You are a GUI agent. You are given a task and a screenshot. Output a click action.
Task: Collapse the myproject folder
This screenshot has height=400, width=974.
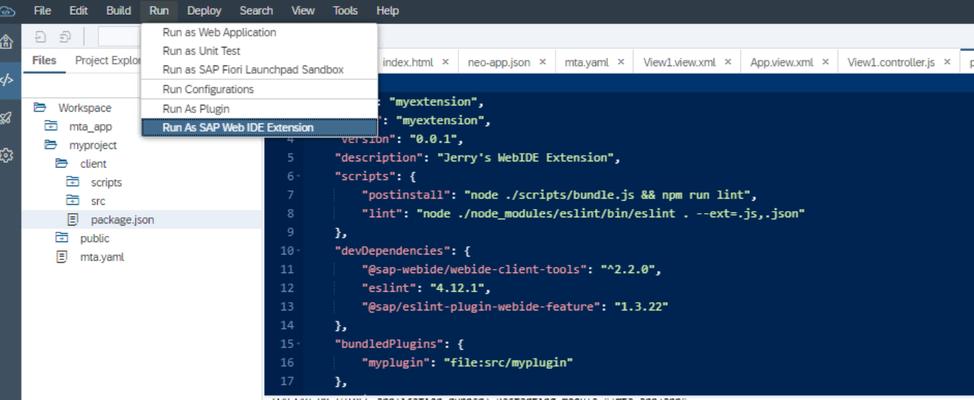[x=50, y=145]
